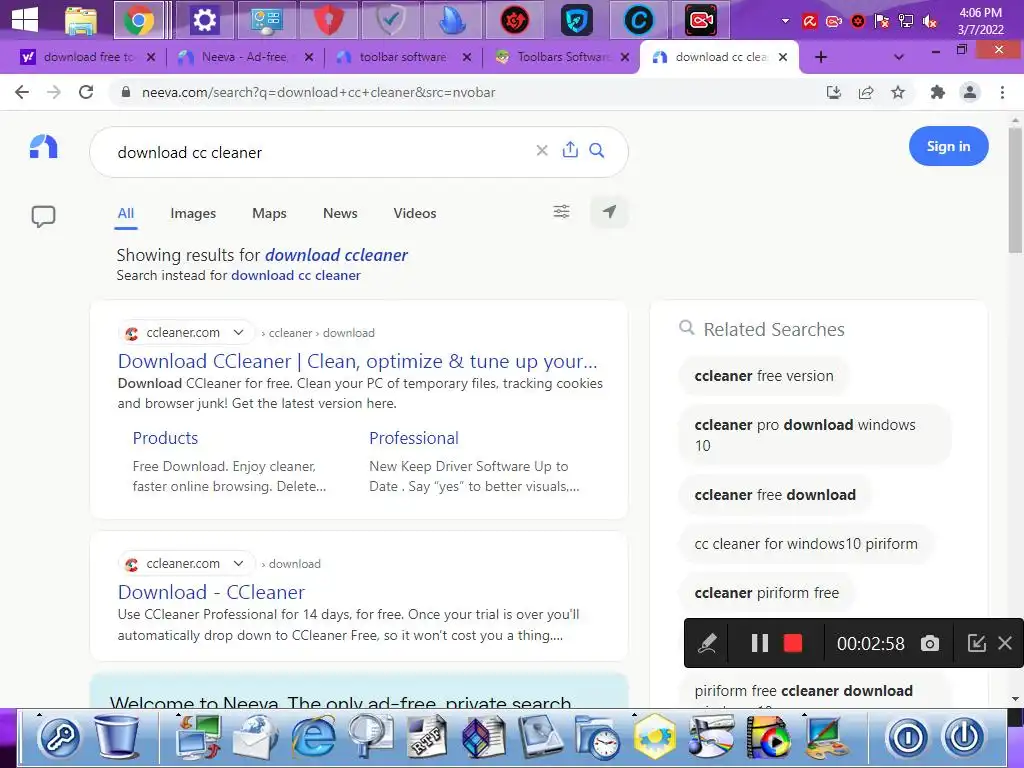
Task: Open File Explorer from the taskbar
Action: [81, 20]
